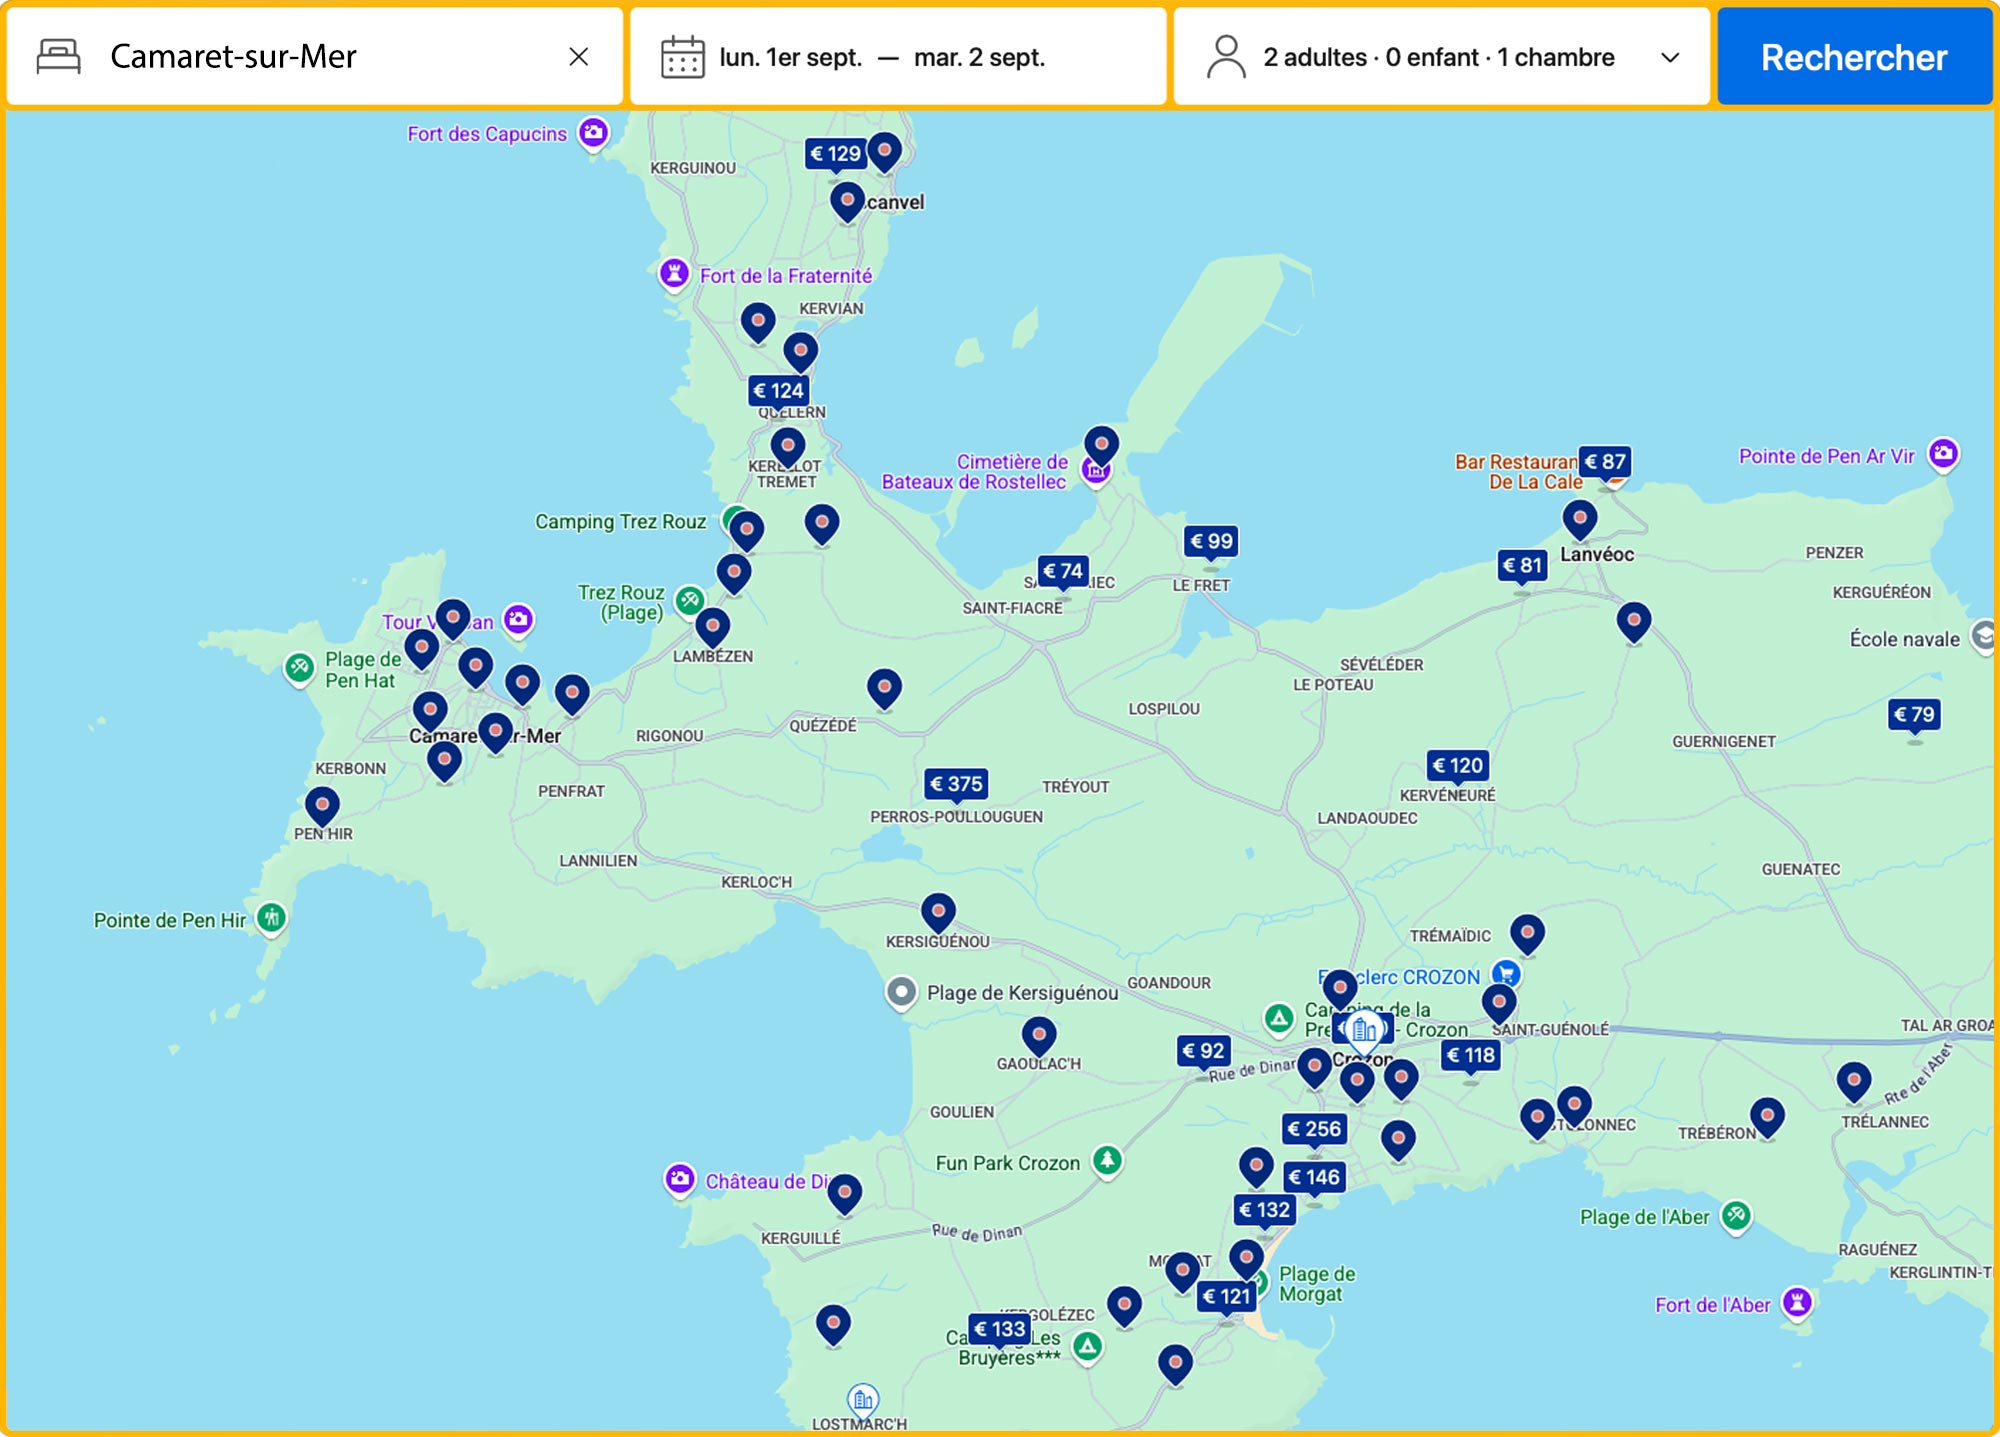Select the Fun Park Crozon marker icon

click(x=1106, y=1160)
